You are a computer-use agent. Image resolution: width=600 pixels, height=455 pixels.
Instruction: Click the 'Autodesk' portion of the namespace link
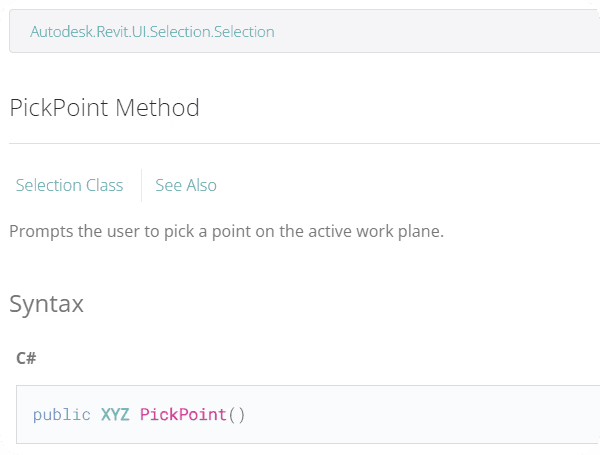coord(62,32)
